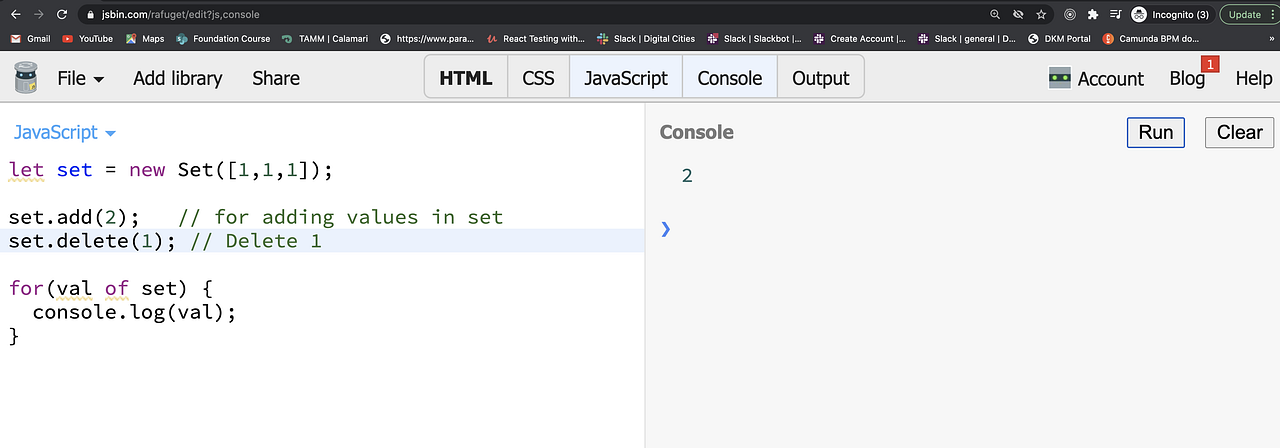Screen dimensions: 1280x448
Task: Toggle the Output panel
Action: point(821,78)
